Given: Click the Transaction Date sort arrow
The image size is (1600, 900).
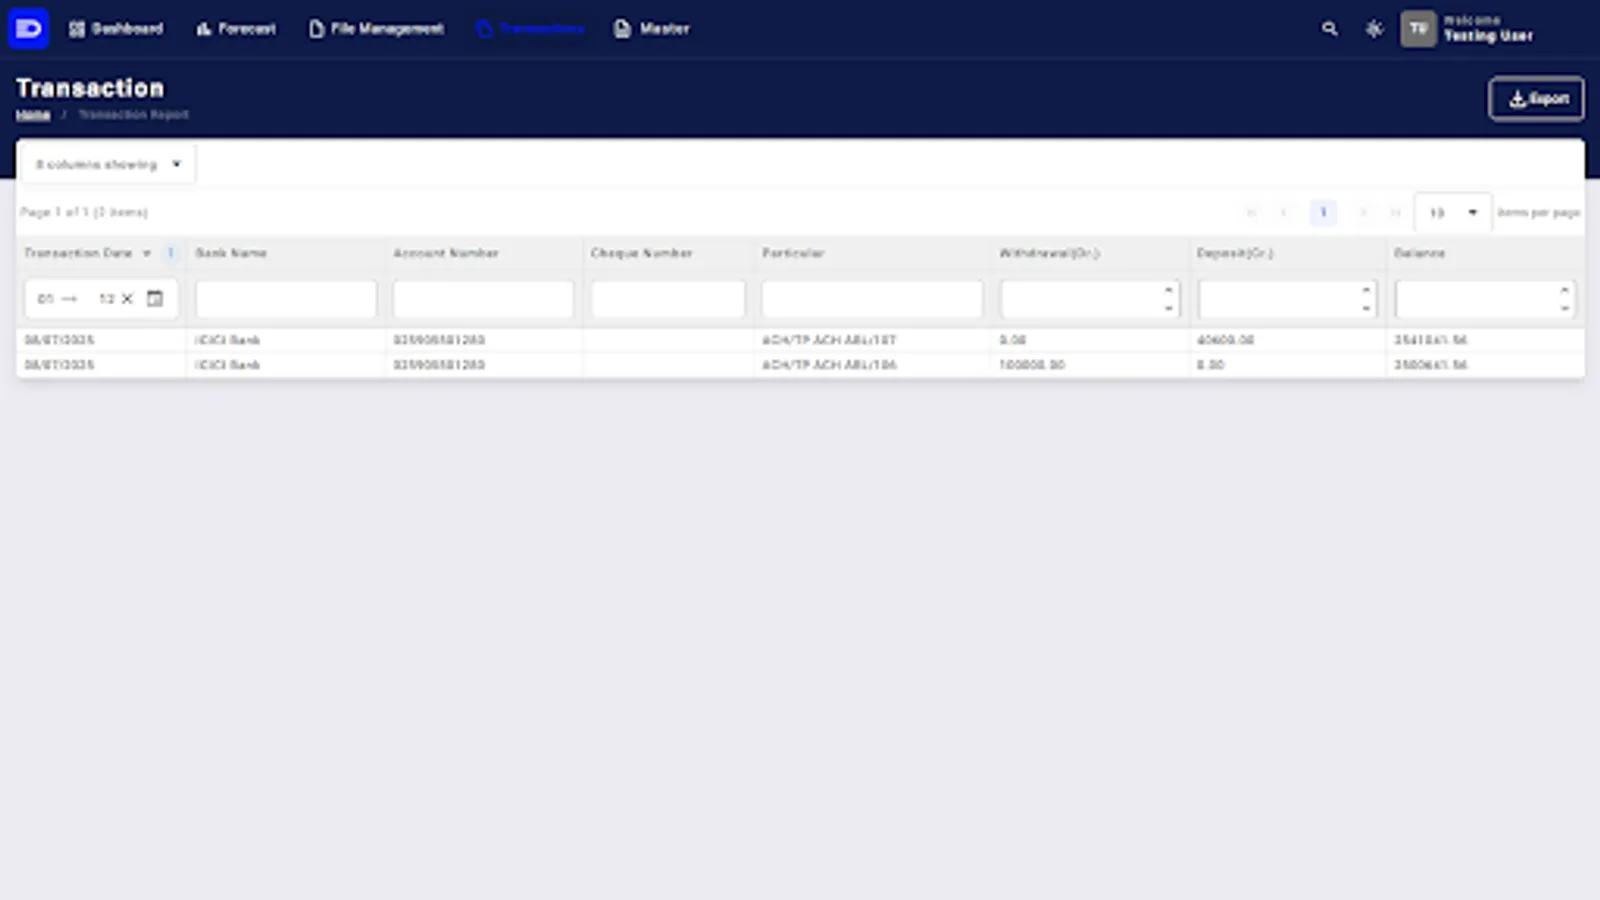Looking at the screenshot, I should coord(147,253).
